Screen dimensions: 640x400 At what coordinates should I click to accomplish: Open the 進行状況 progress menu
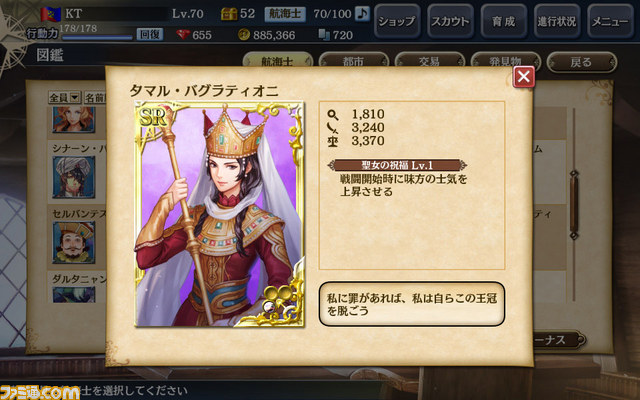pyautogui.click(x=557, y=21)
